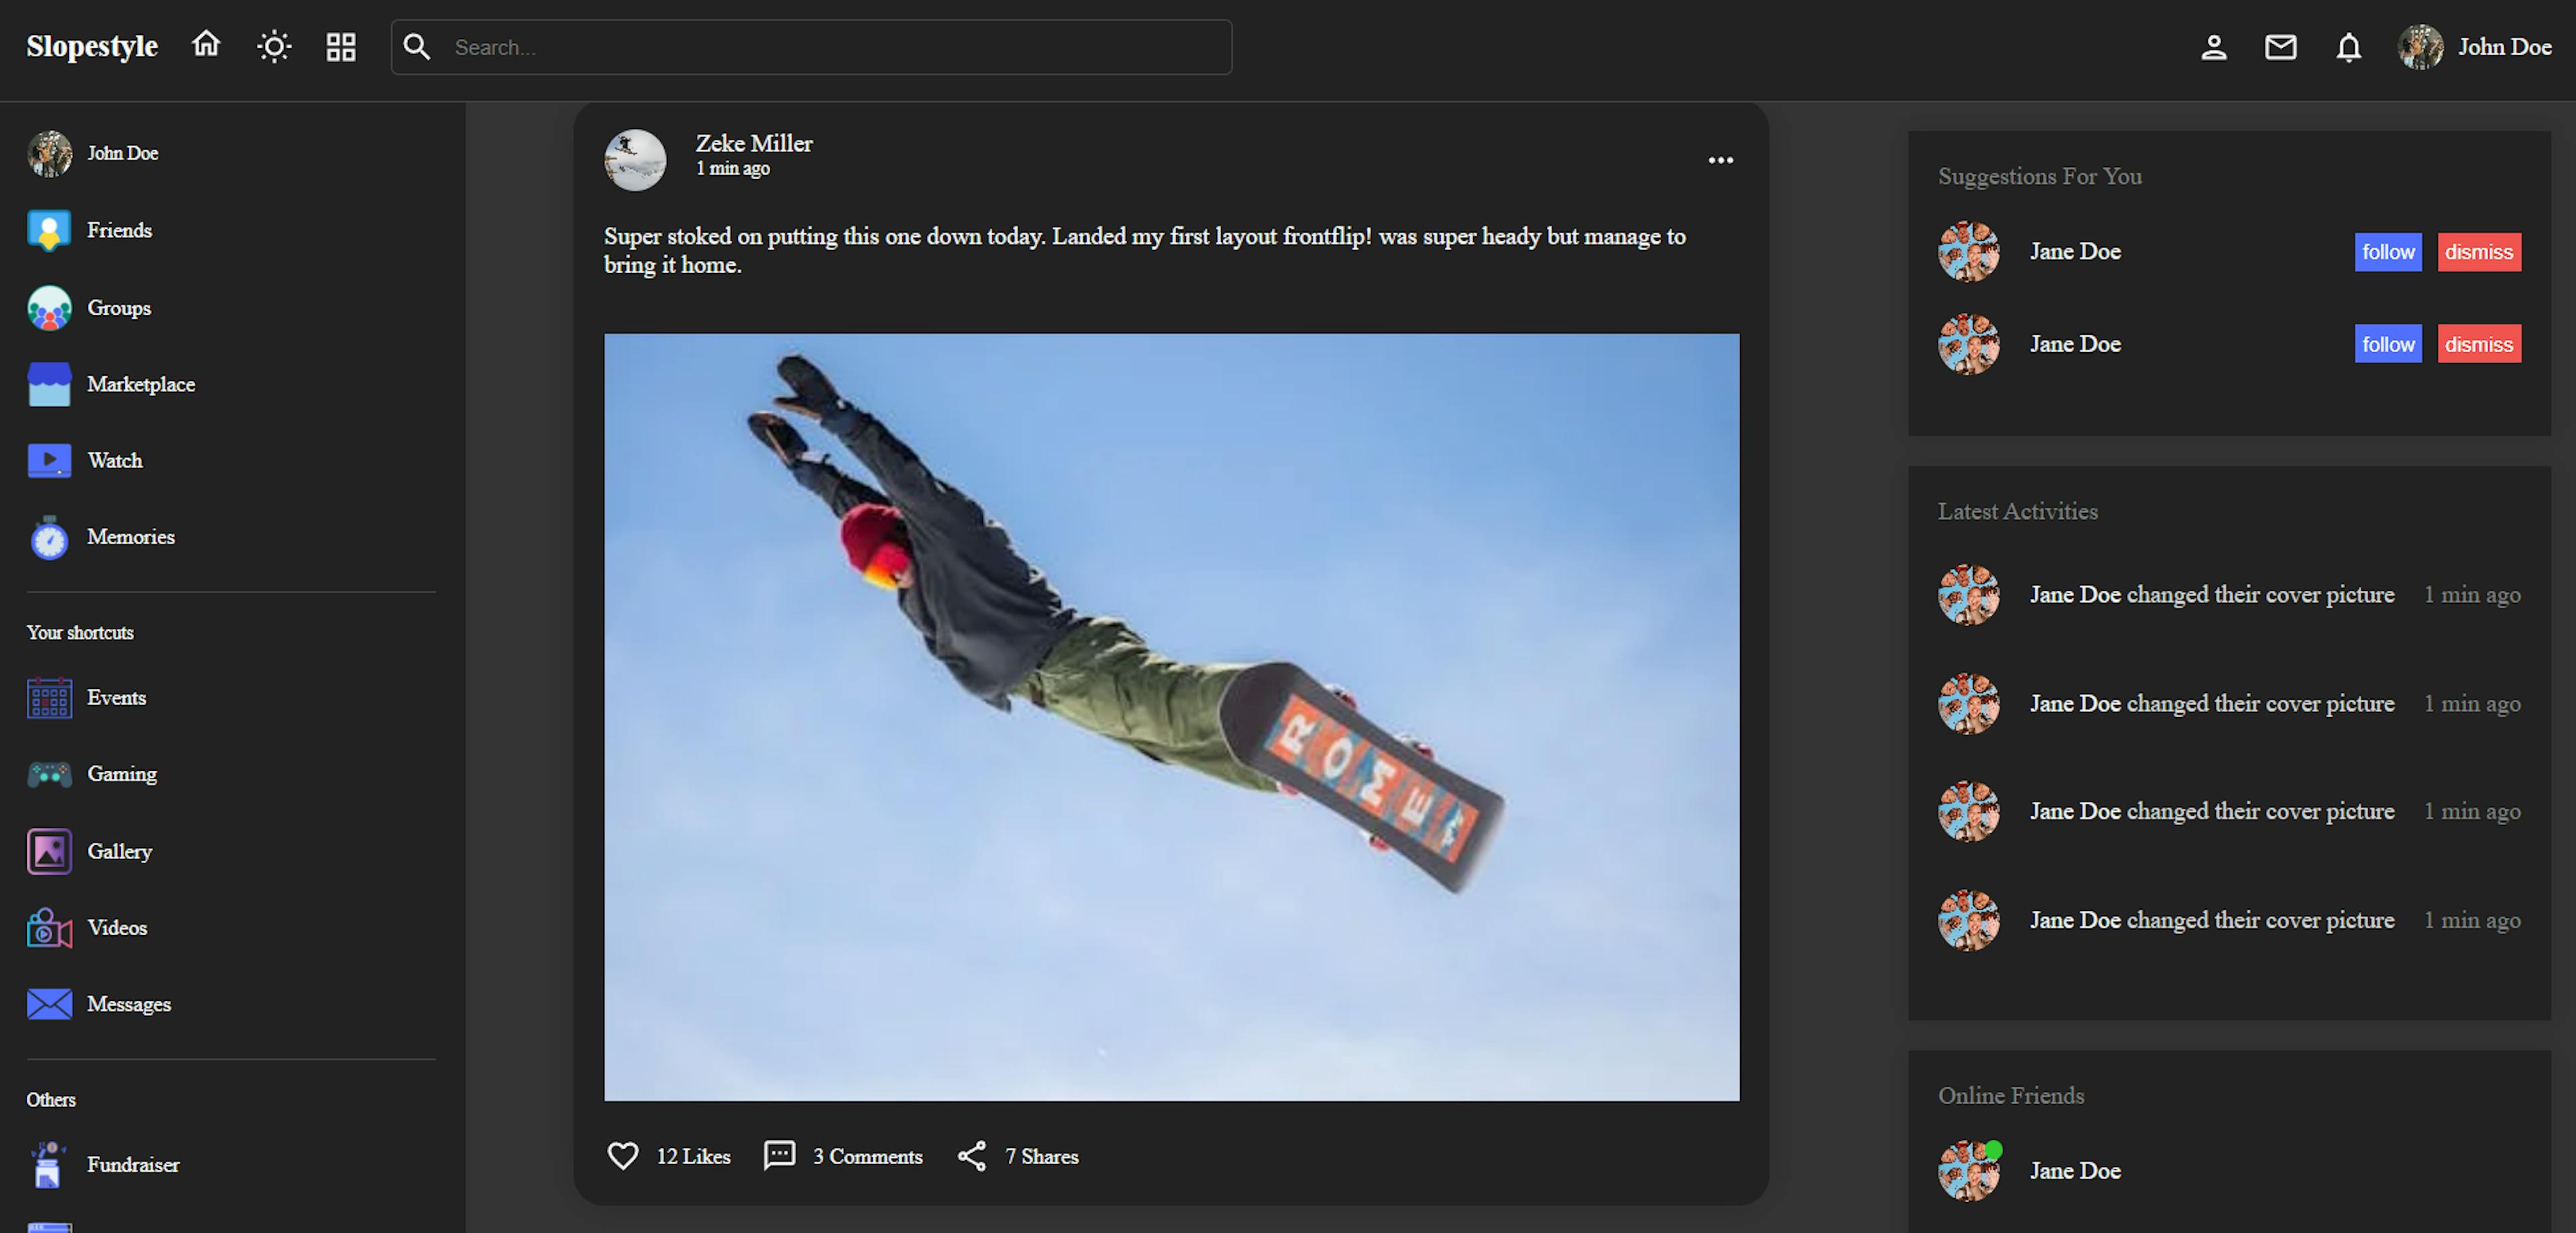2576x1233 pixels.
Task: Go to Groups in sidebar
Action: pyautogui.click(x=118, y=308)
